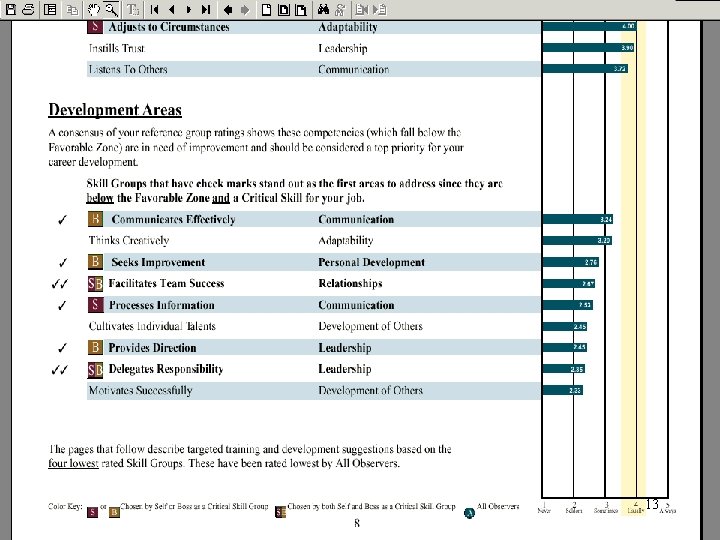
Task: Click 'Adaptability' beside Thinks Creatively
Action: [346, 241]
